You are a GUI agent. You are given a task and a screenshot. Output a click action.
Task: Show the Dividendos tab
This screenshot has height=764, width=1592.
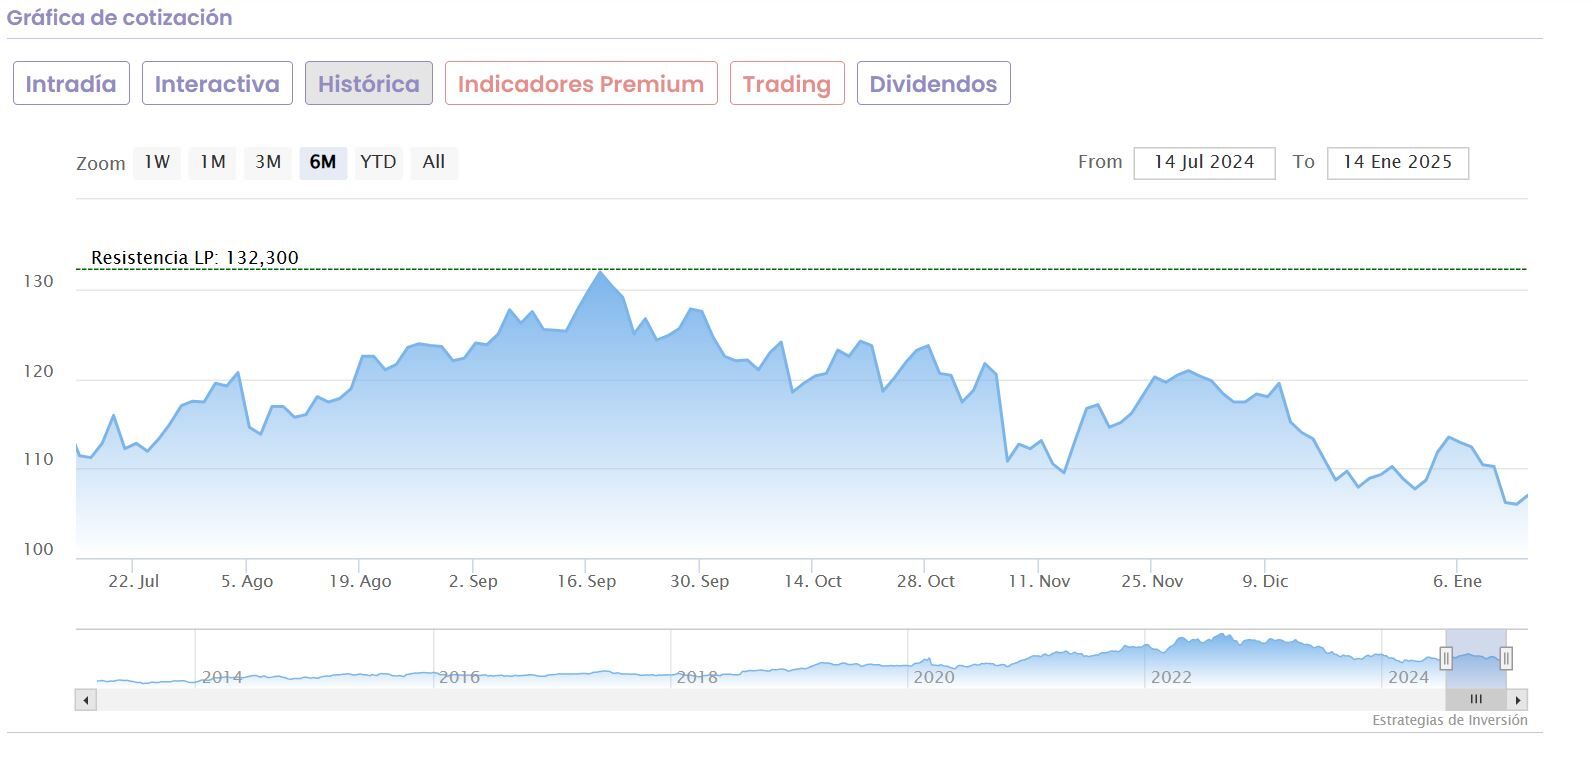(x=933, y=84)
